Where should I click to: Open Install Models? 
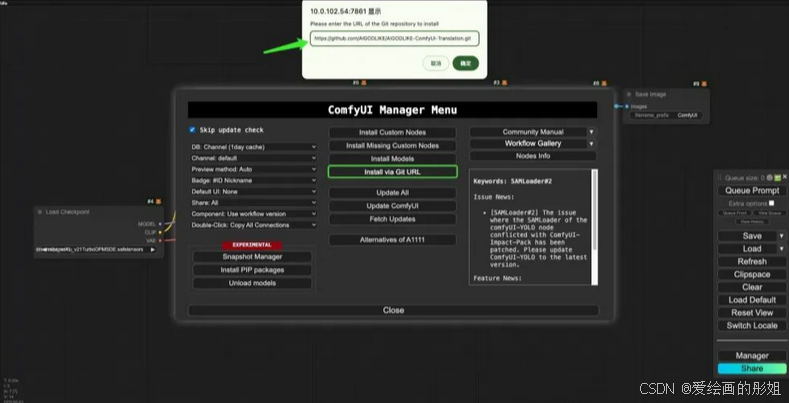pyautogui.click(x=392, y=158)
